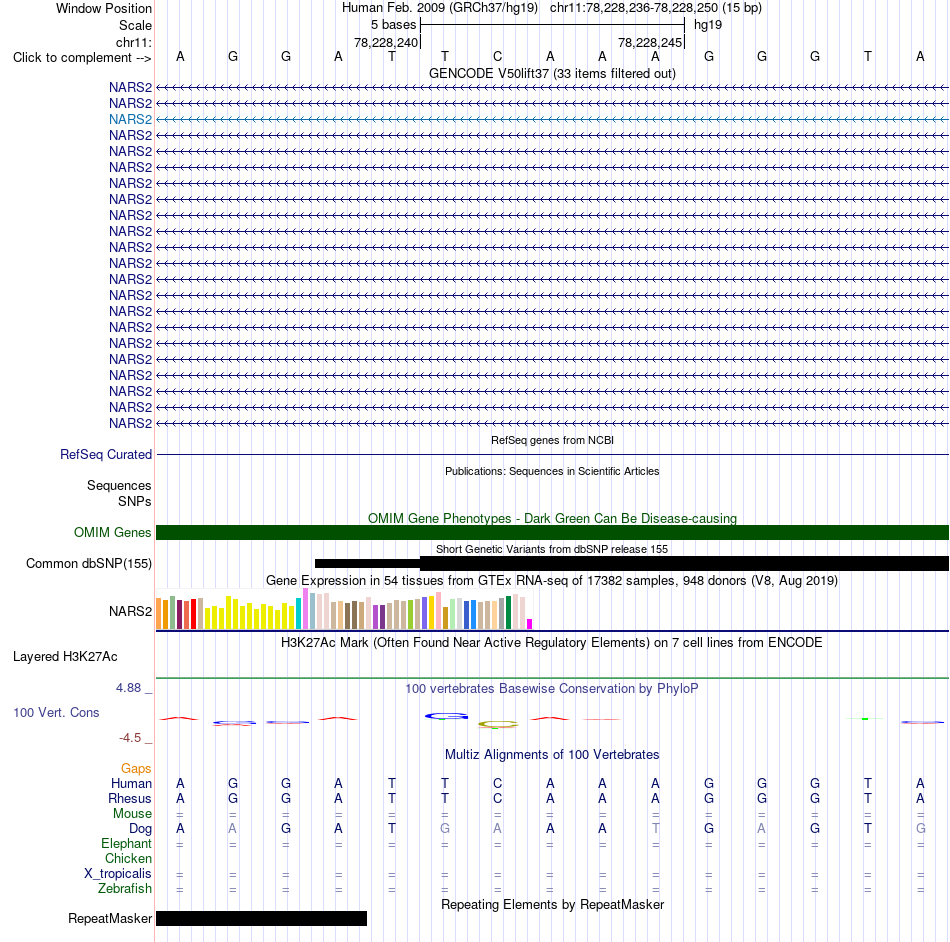Select the 'Zebrafish' alignment row label
This screenshot has height=942, width=950.
click(124, 888)
